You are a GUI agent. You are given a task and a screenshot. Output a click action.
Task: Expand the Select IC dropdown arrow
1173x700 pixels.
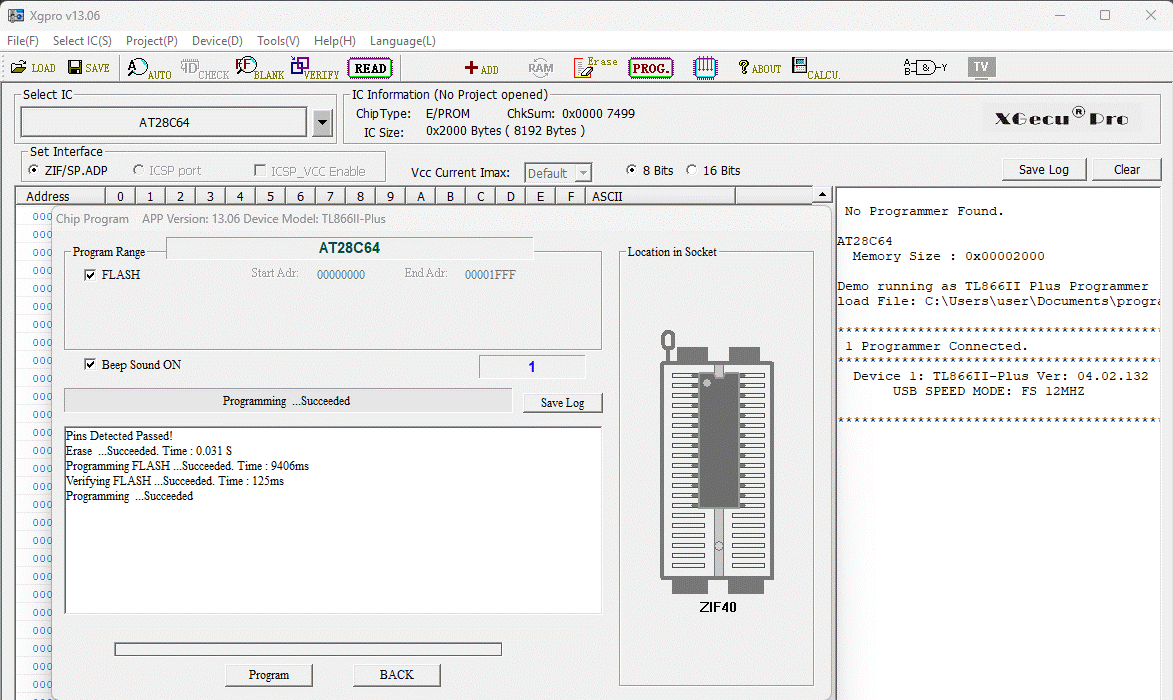[322, 123]
